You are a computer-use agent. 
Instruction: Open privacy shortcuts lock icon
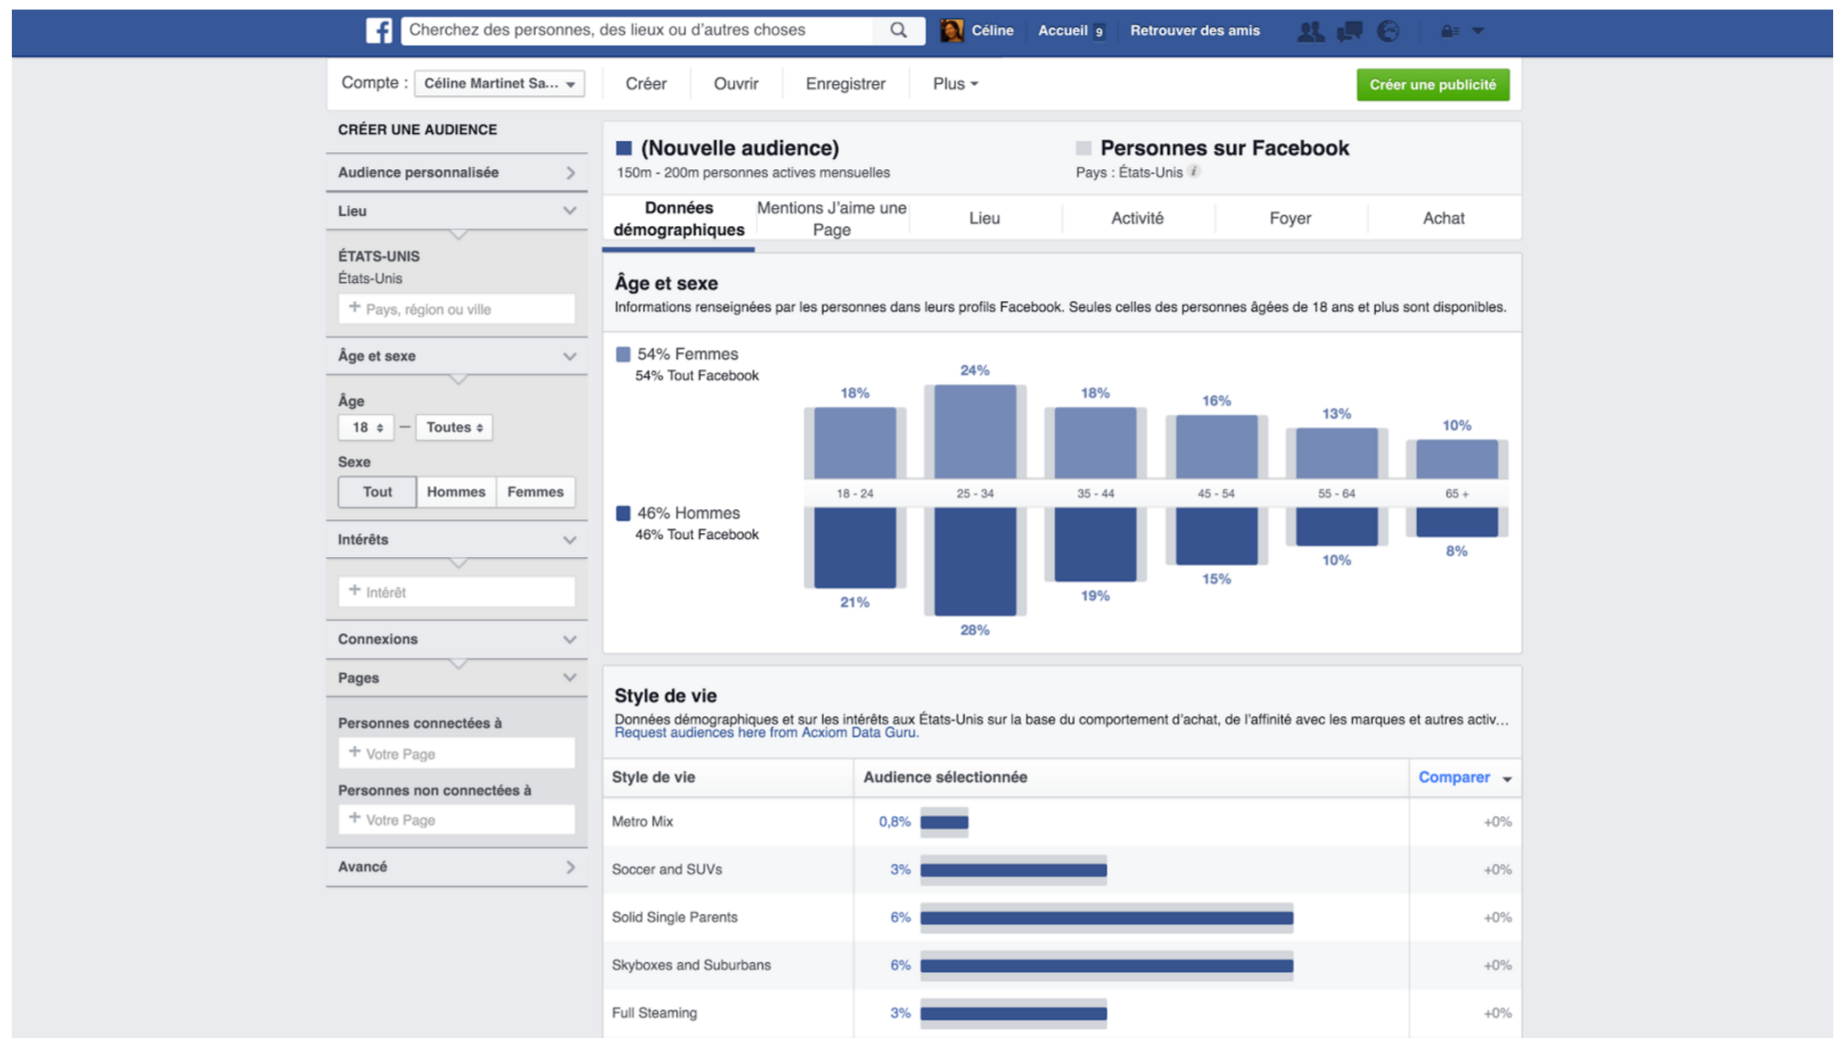pyautogui.click(x=1448, y=31)
